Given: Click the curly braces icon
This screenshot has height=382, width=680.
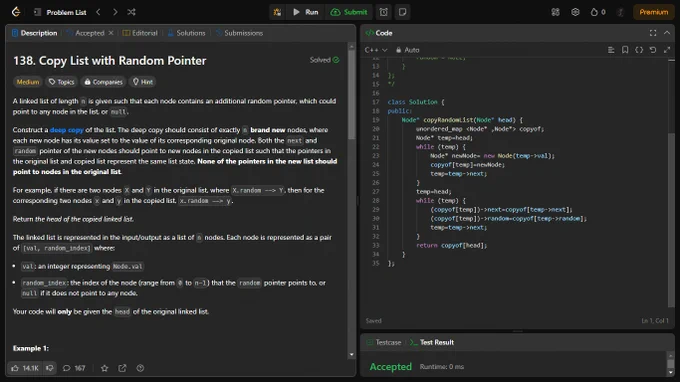Looking at the screenshot, I should 639,50.
